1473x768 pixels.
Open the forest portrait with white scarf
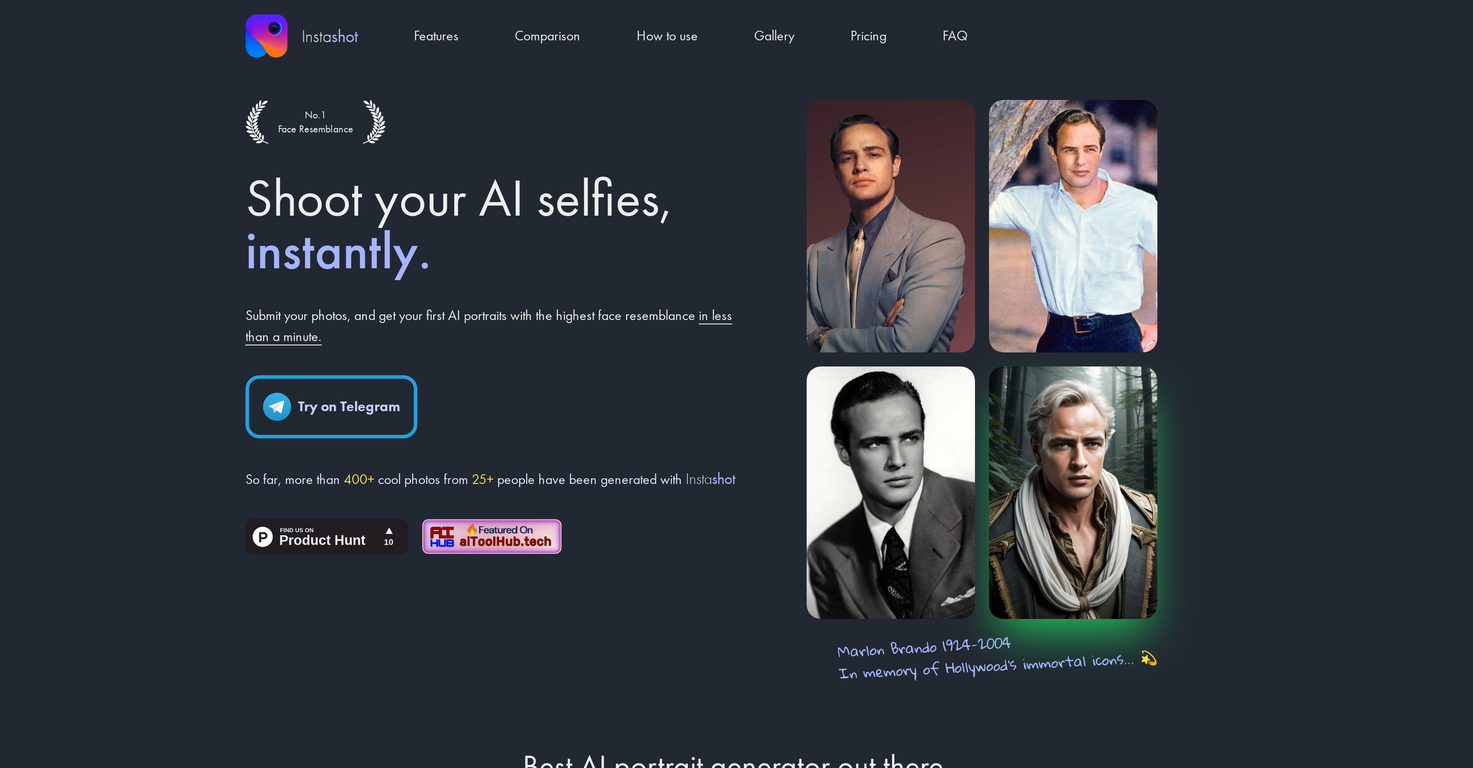tap(1073, 492)
